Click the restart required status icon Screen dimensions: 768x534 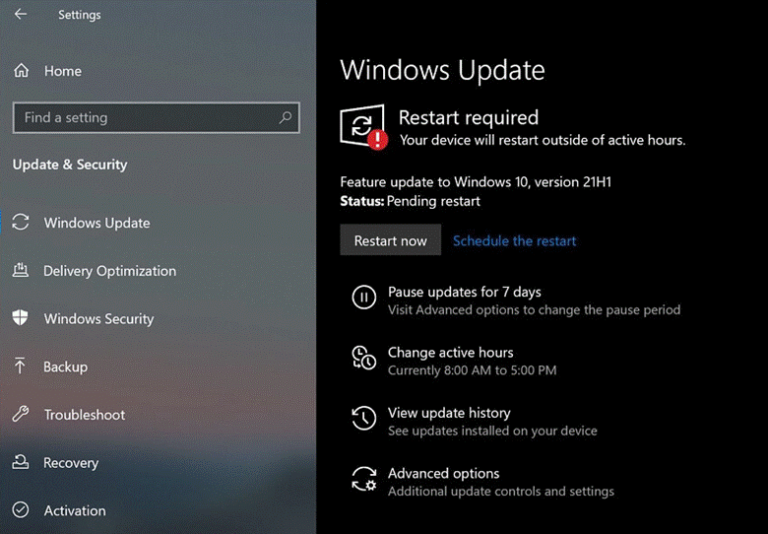pos(363,126)
